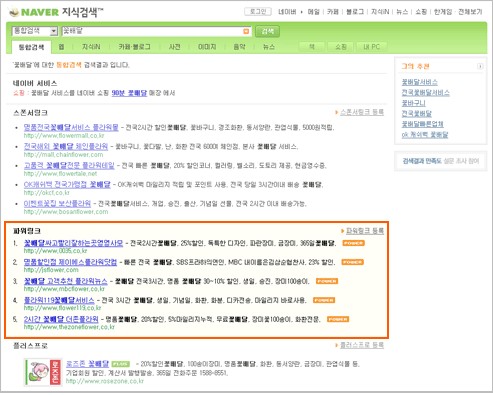
Task: Open the OK캐쉬백 전국가맹점 꽃배달 link
Action: [67, 184]
